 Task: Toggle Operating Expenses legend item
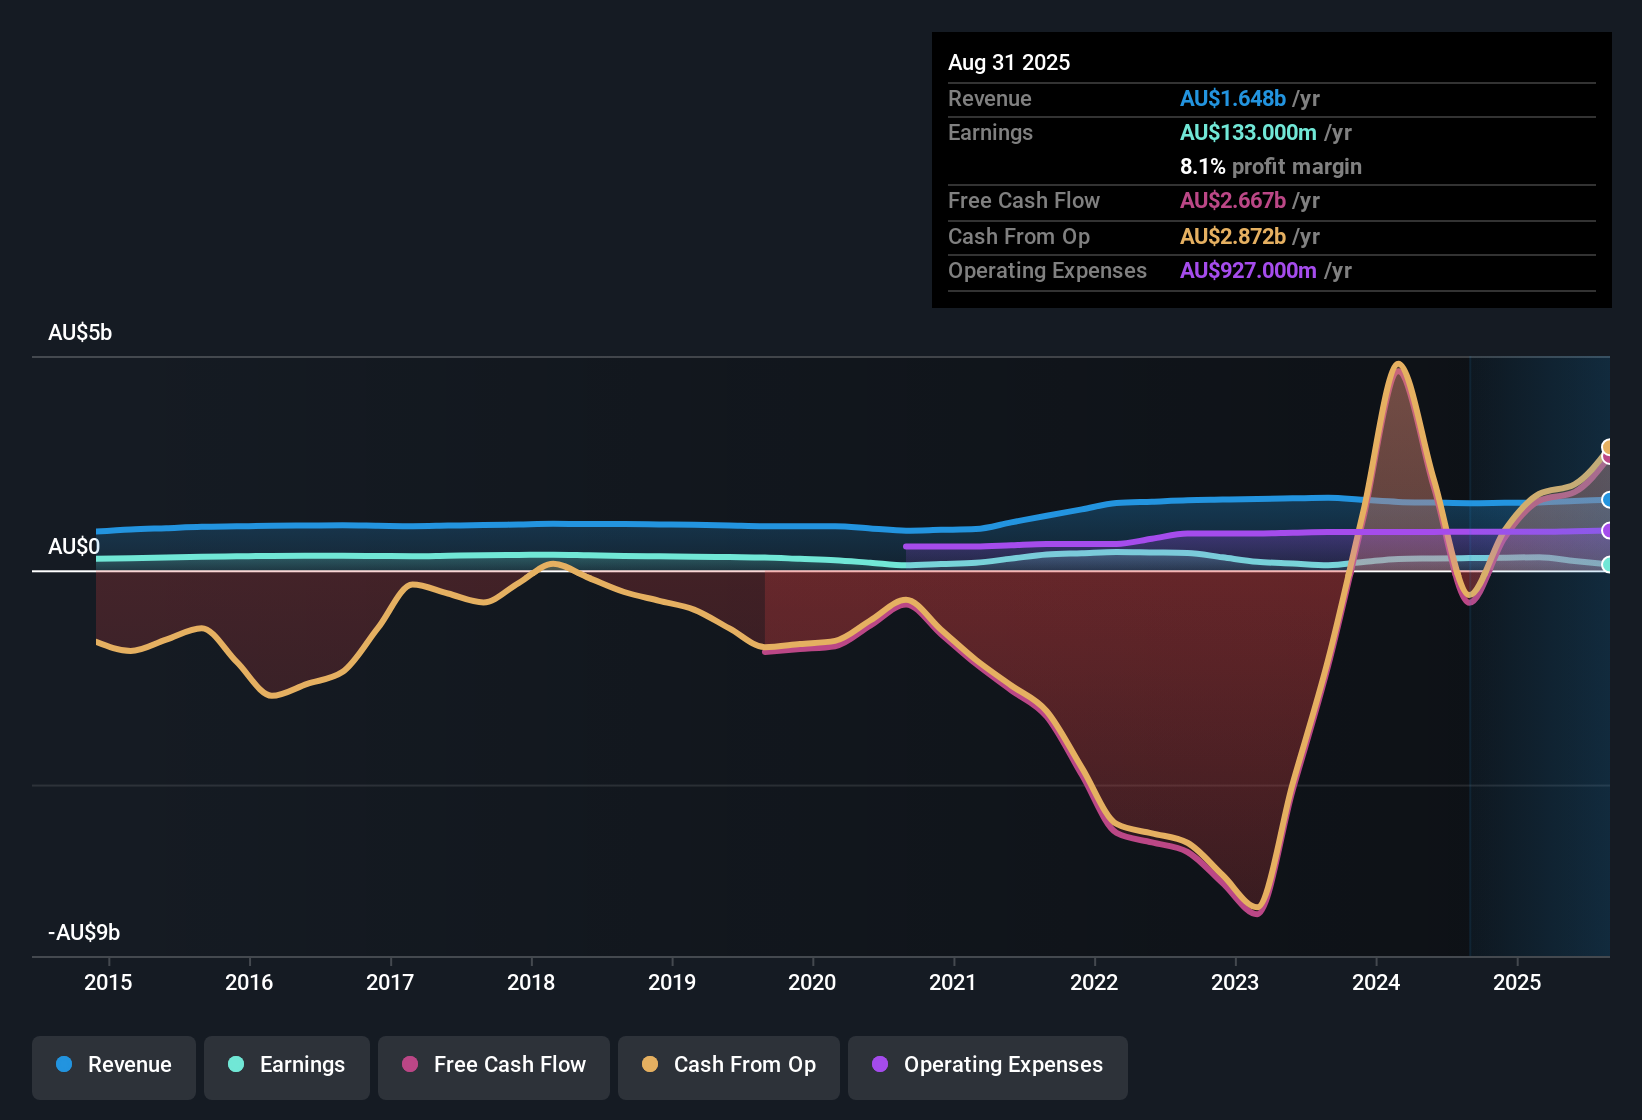tap(988, 1065)
